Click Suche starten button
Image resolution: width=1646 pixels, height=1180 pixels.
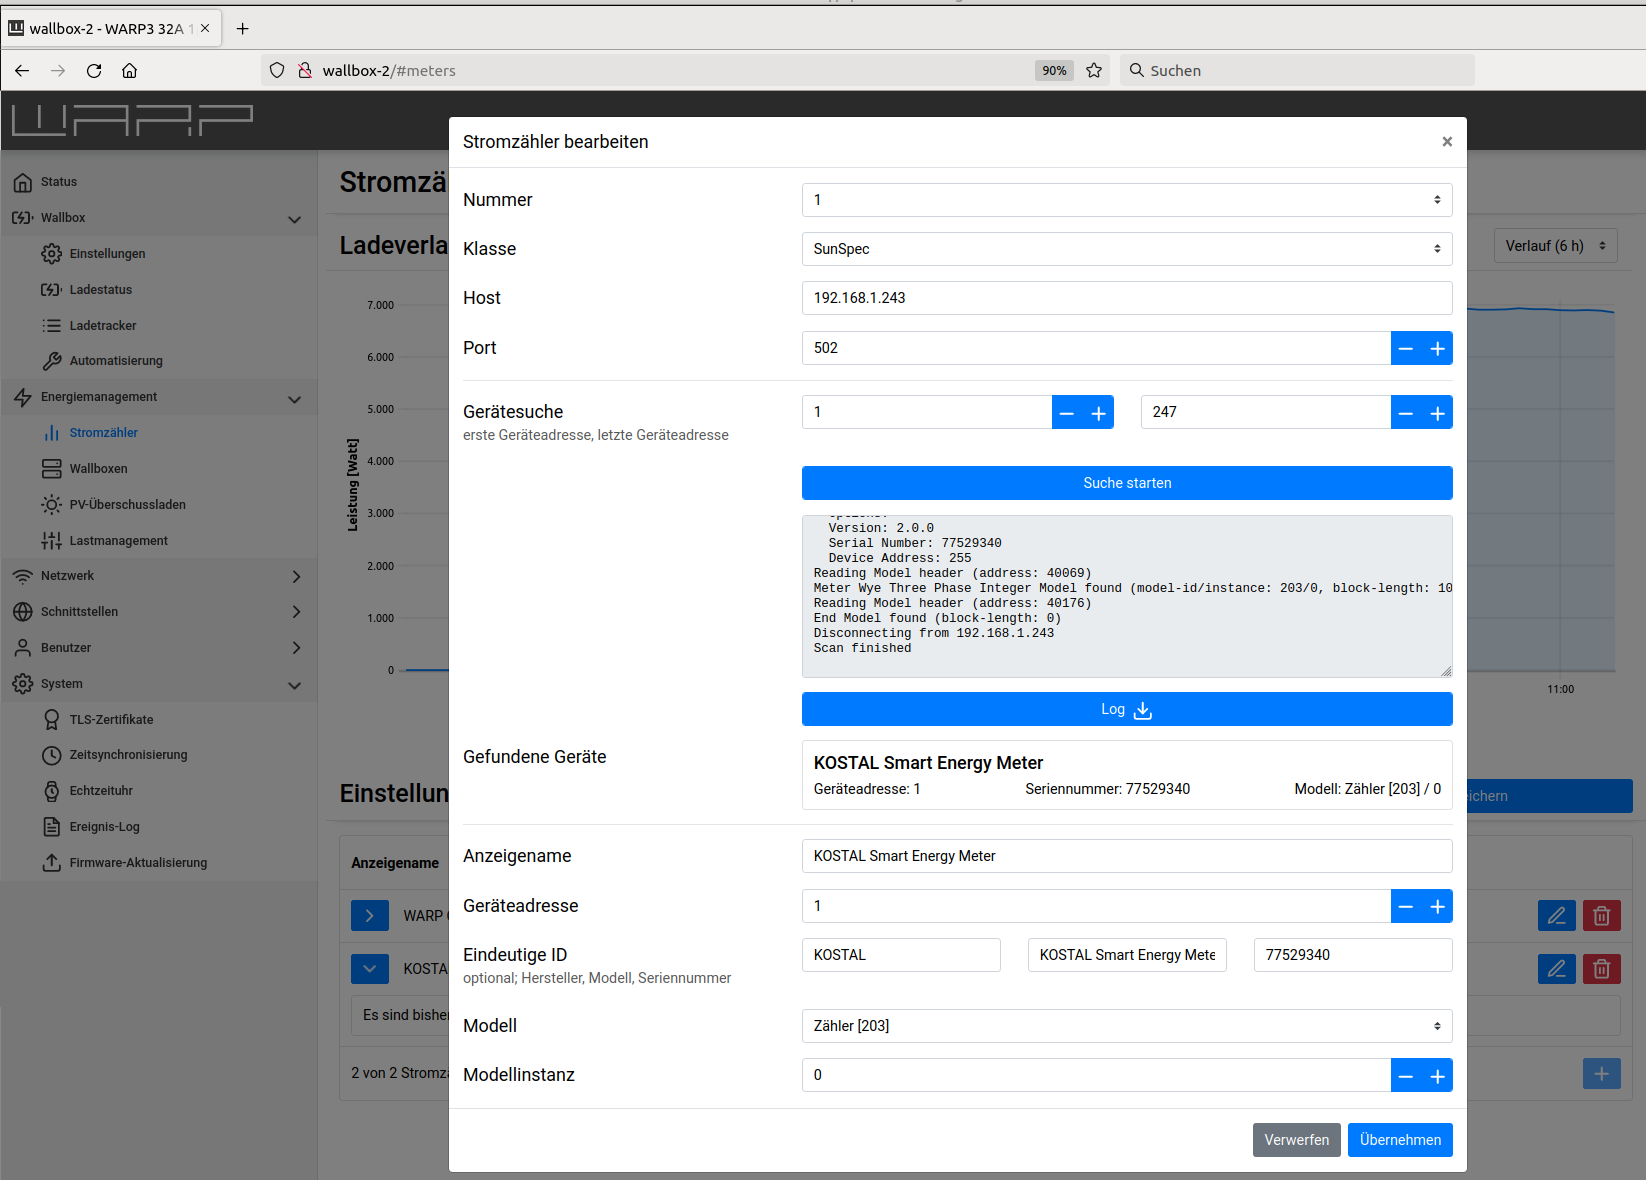point(1127,483)
